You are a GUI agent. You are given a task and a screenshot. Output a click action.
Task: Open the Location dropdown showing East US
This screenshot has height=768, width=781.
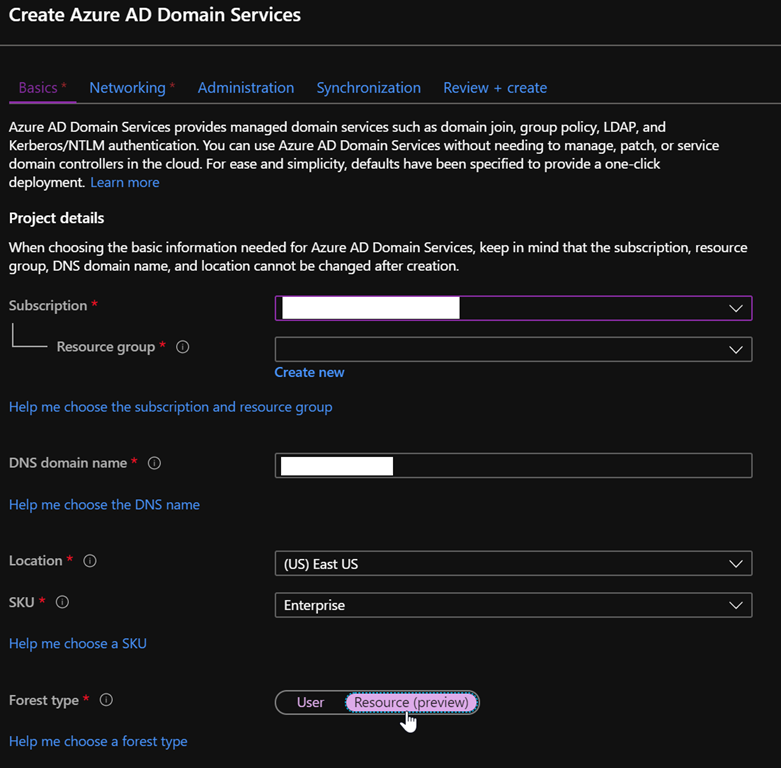click(512, 564)
